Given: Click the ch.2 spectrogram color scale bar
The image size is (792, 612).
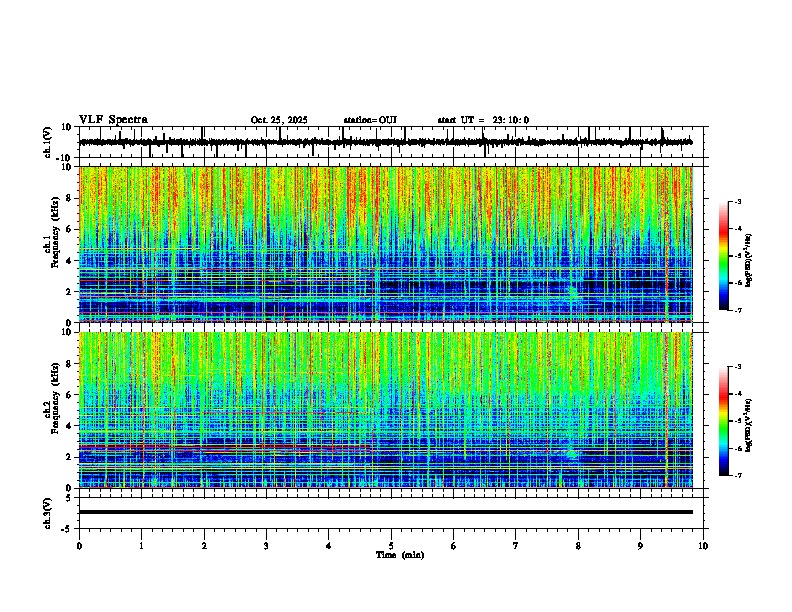Looking at the screenshot, I should coord(724,421).
